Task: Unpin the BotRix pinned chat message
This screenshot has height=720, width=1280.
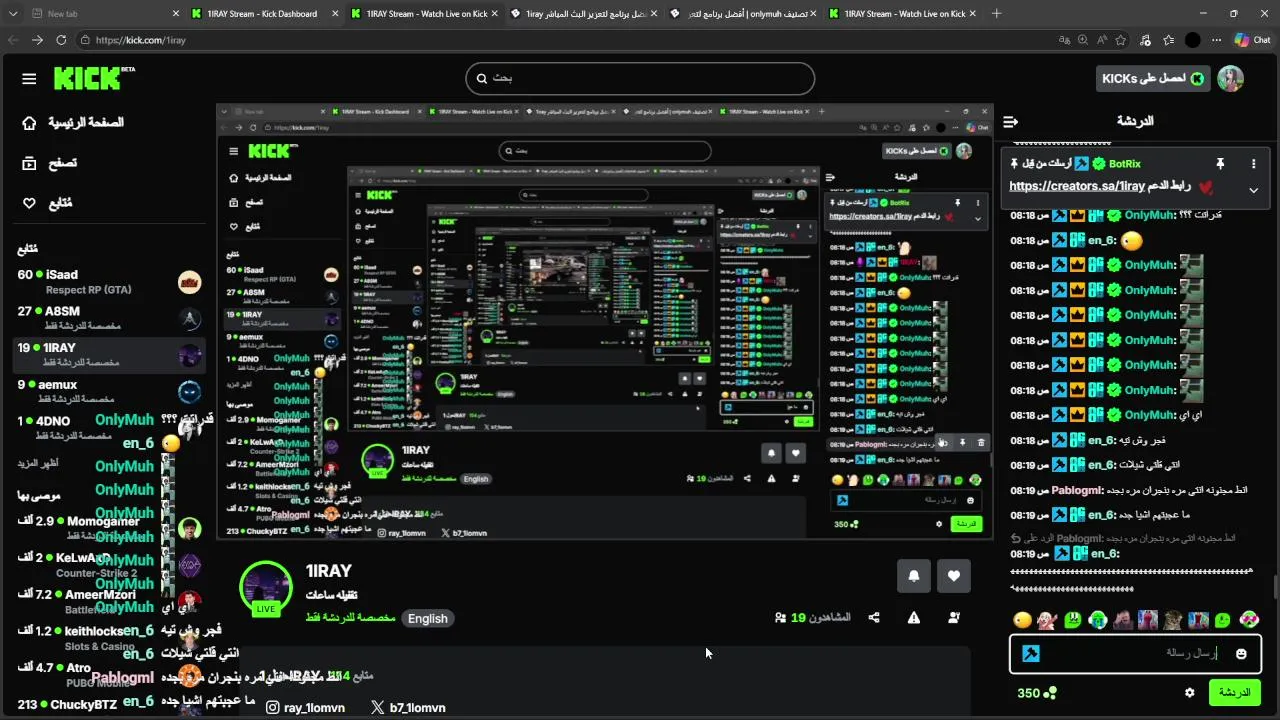Action: pos(1220,163)
